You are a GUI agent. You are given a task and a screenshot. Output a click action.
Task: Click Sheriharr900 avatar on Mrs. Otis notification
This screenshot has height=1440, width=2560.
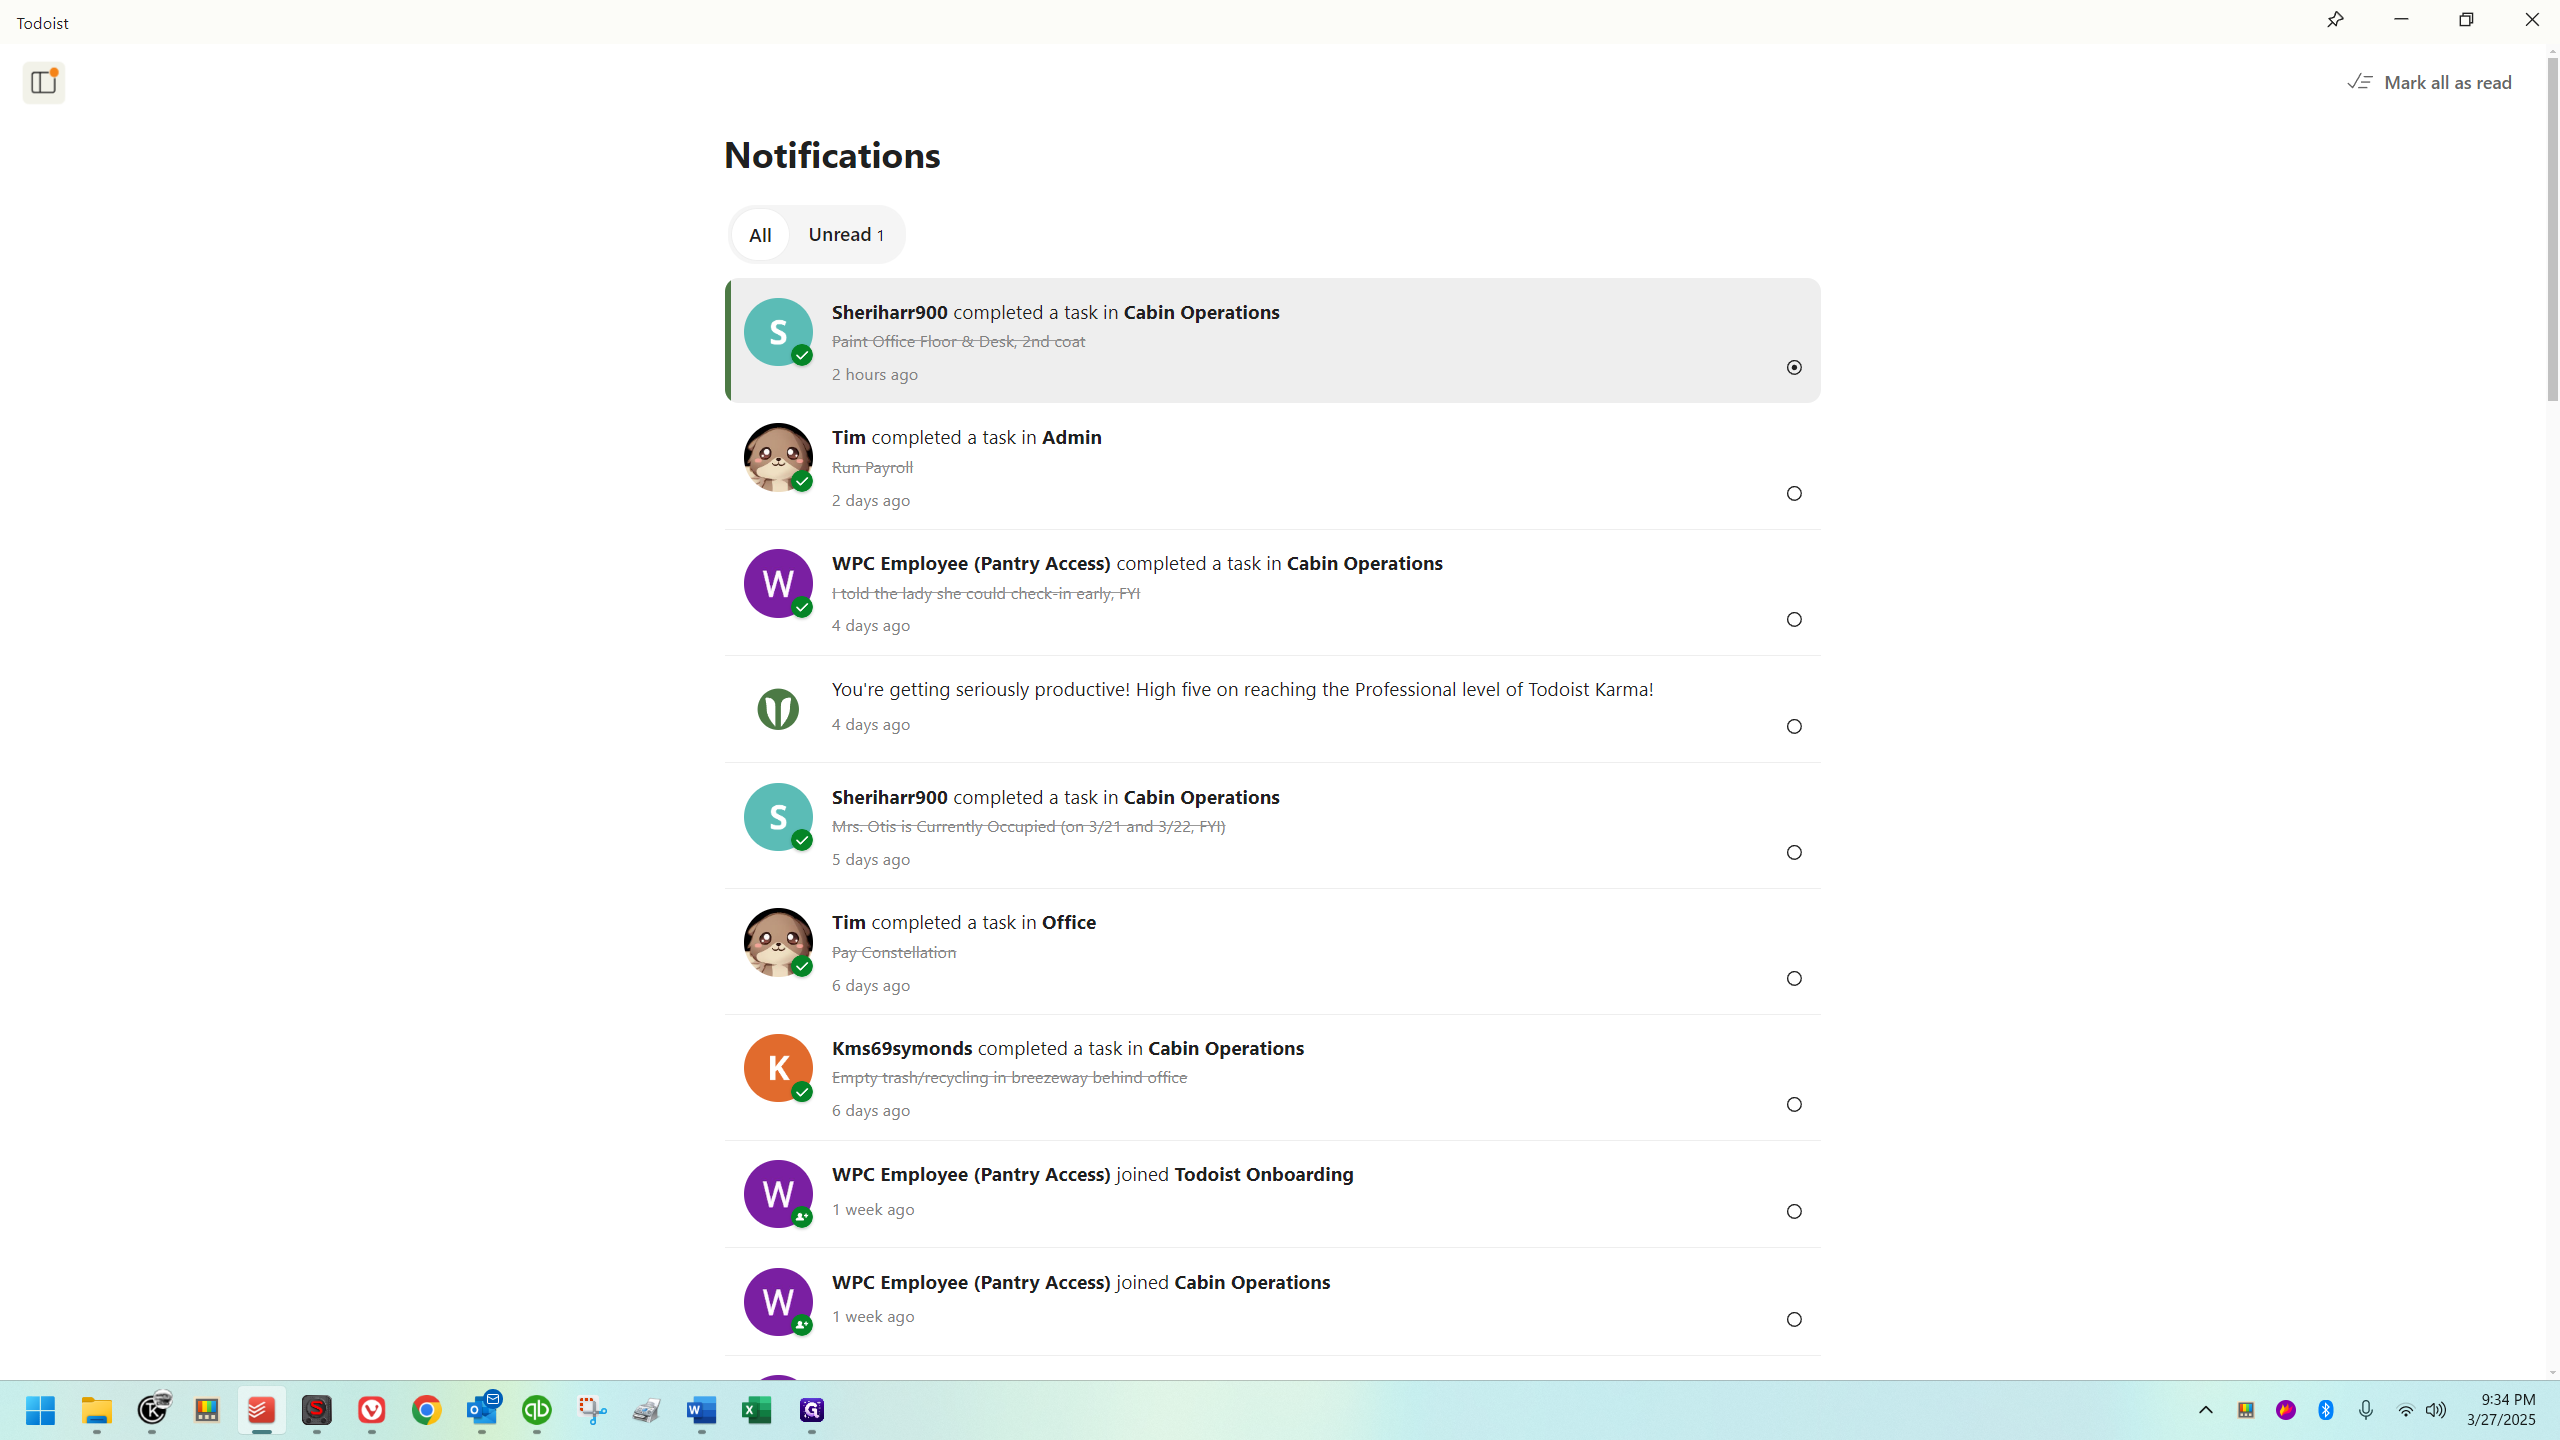click(x=778, y=817)
